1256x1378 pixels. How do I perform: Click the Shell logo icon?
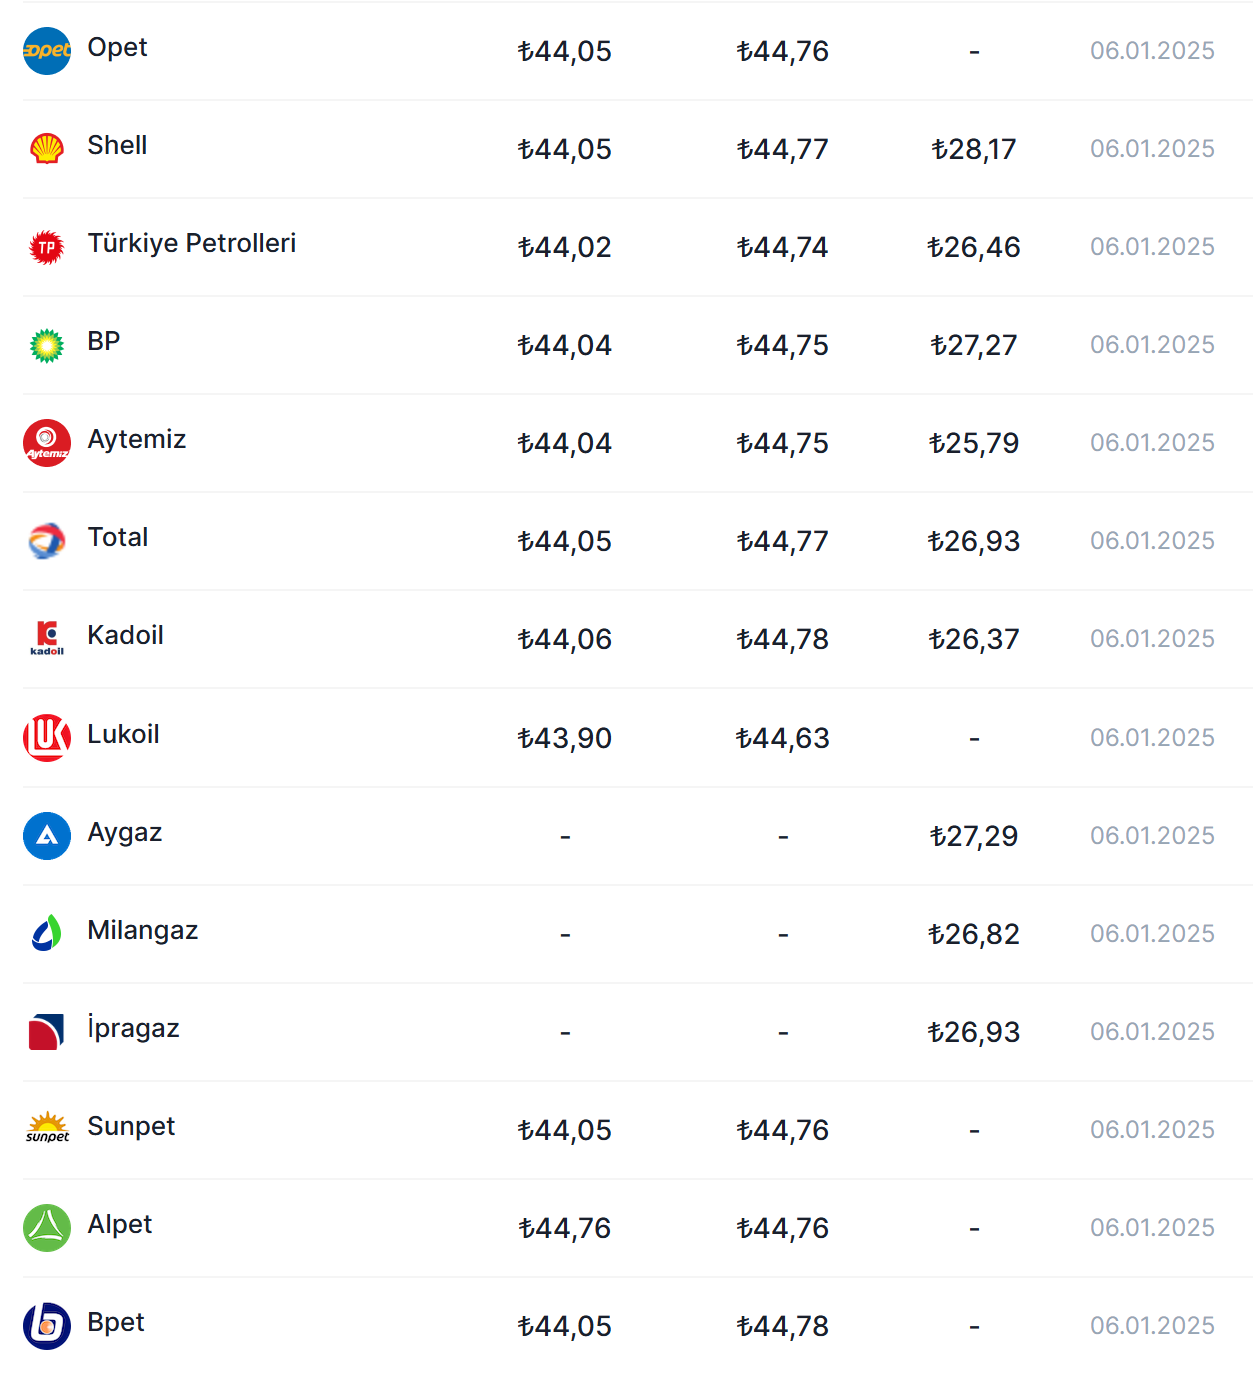[x=47, y=149]
